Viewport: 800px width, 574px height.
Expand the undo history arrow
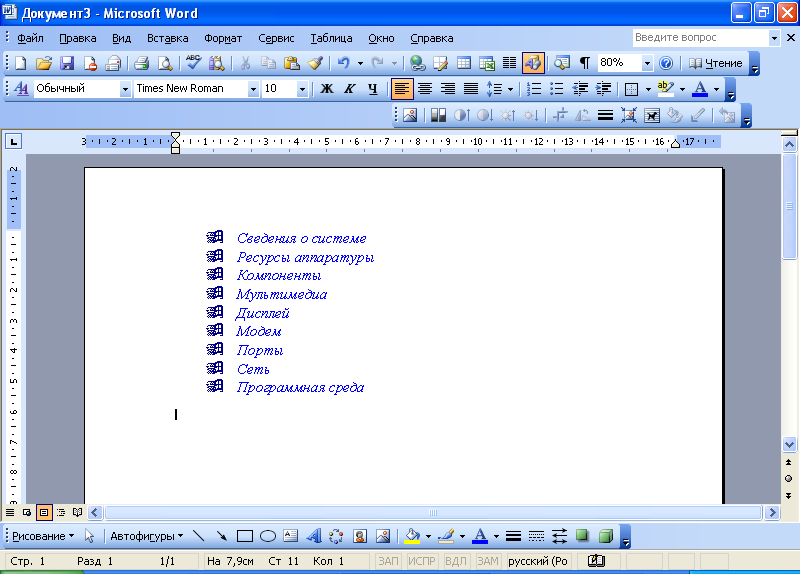coord(360,63)
